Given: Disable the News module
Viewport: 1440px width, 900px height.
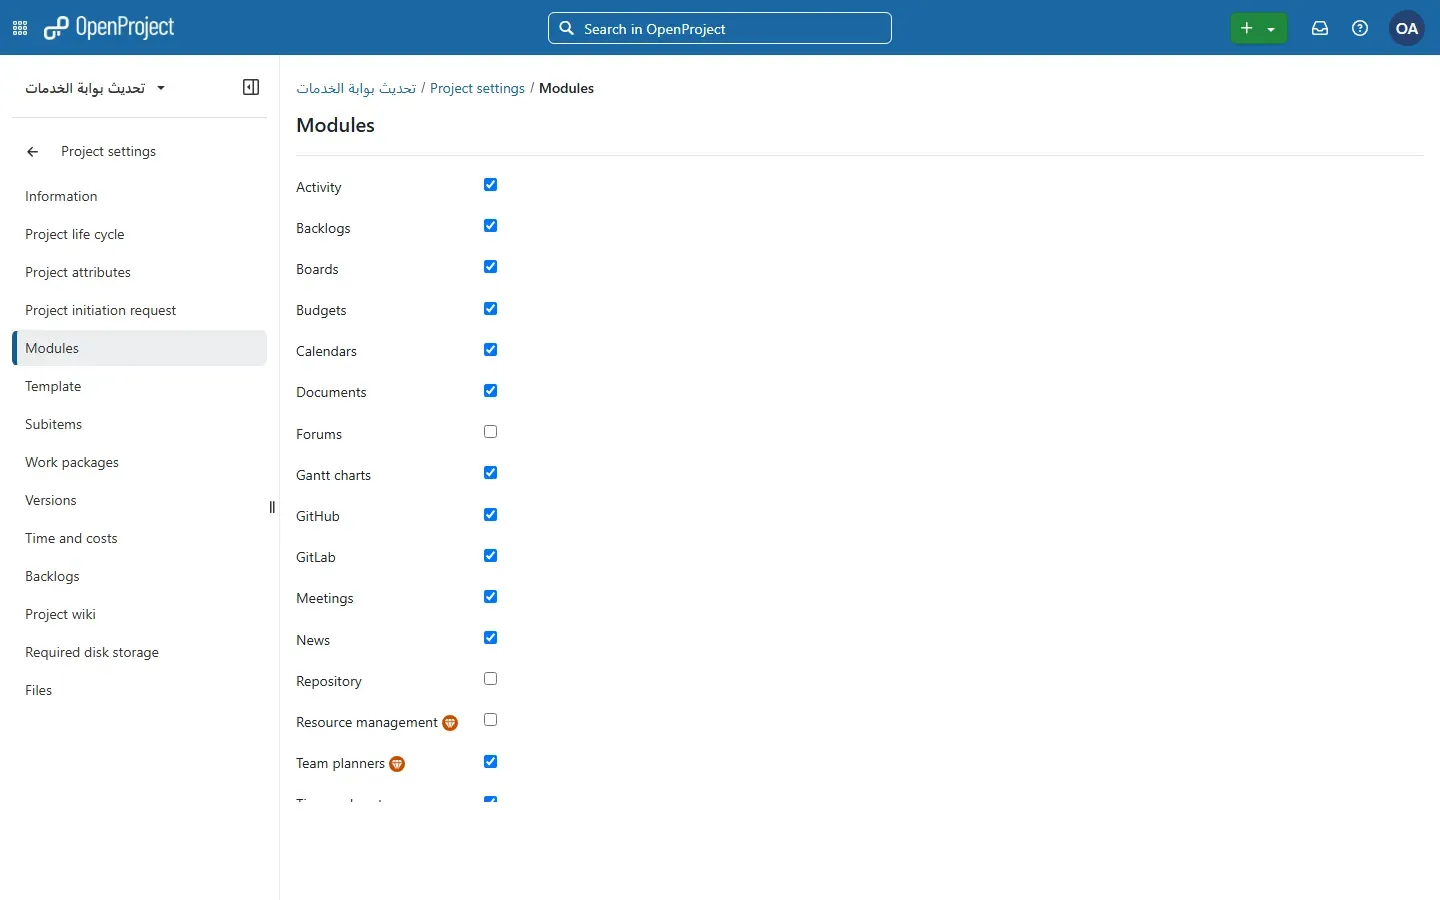Looking at the screenshot, I should (490, 638).
